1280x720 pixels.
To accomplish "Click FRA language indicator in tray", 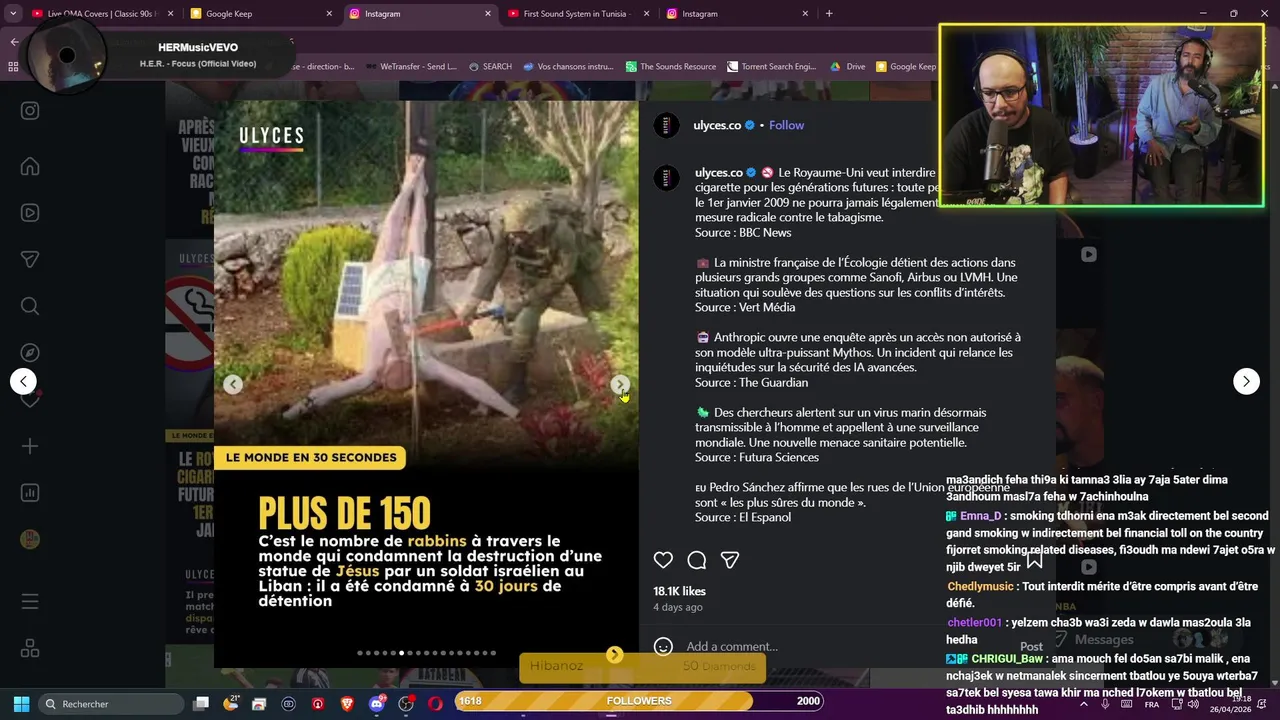I will point(1151,705).
